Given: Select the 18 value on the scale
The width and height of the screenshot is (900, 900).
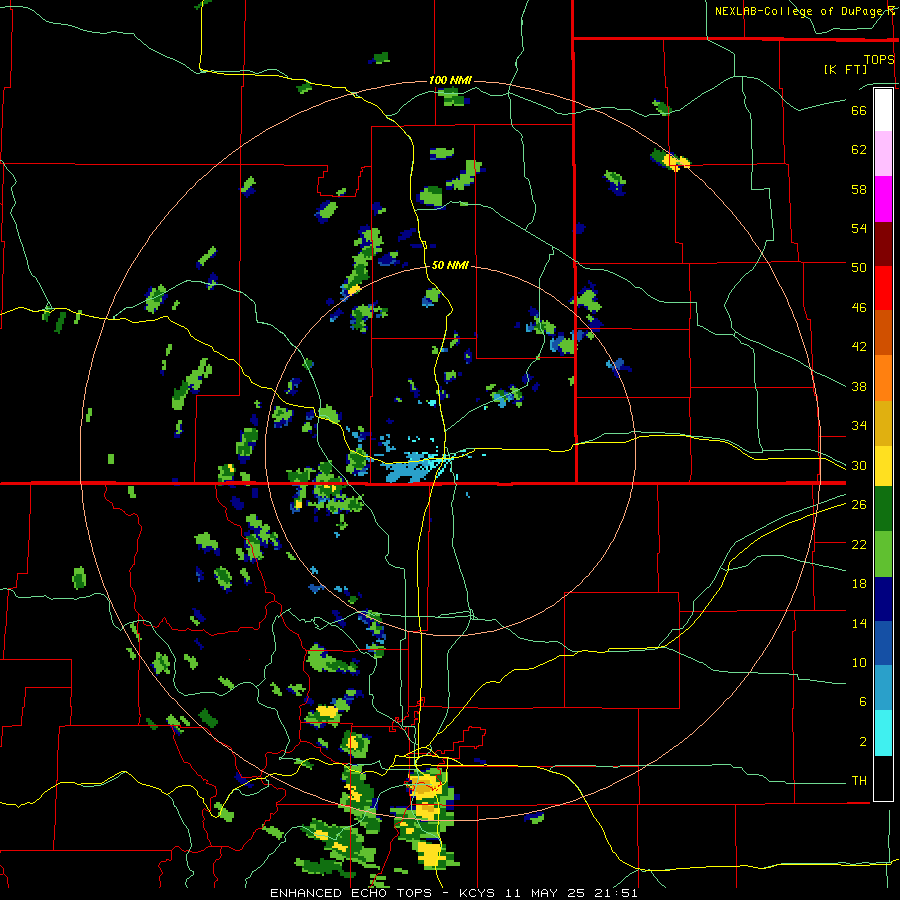Looking at the screenshot, I should [x=859, y=584].
